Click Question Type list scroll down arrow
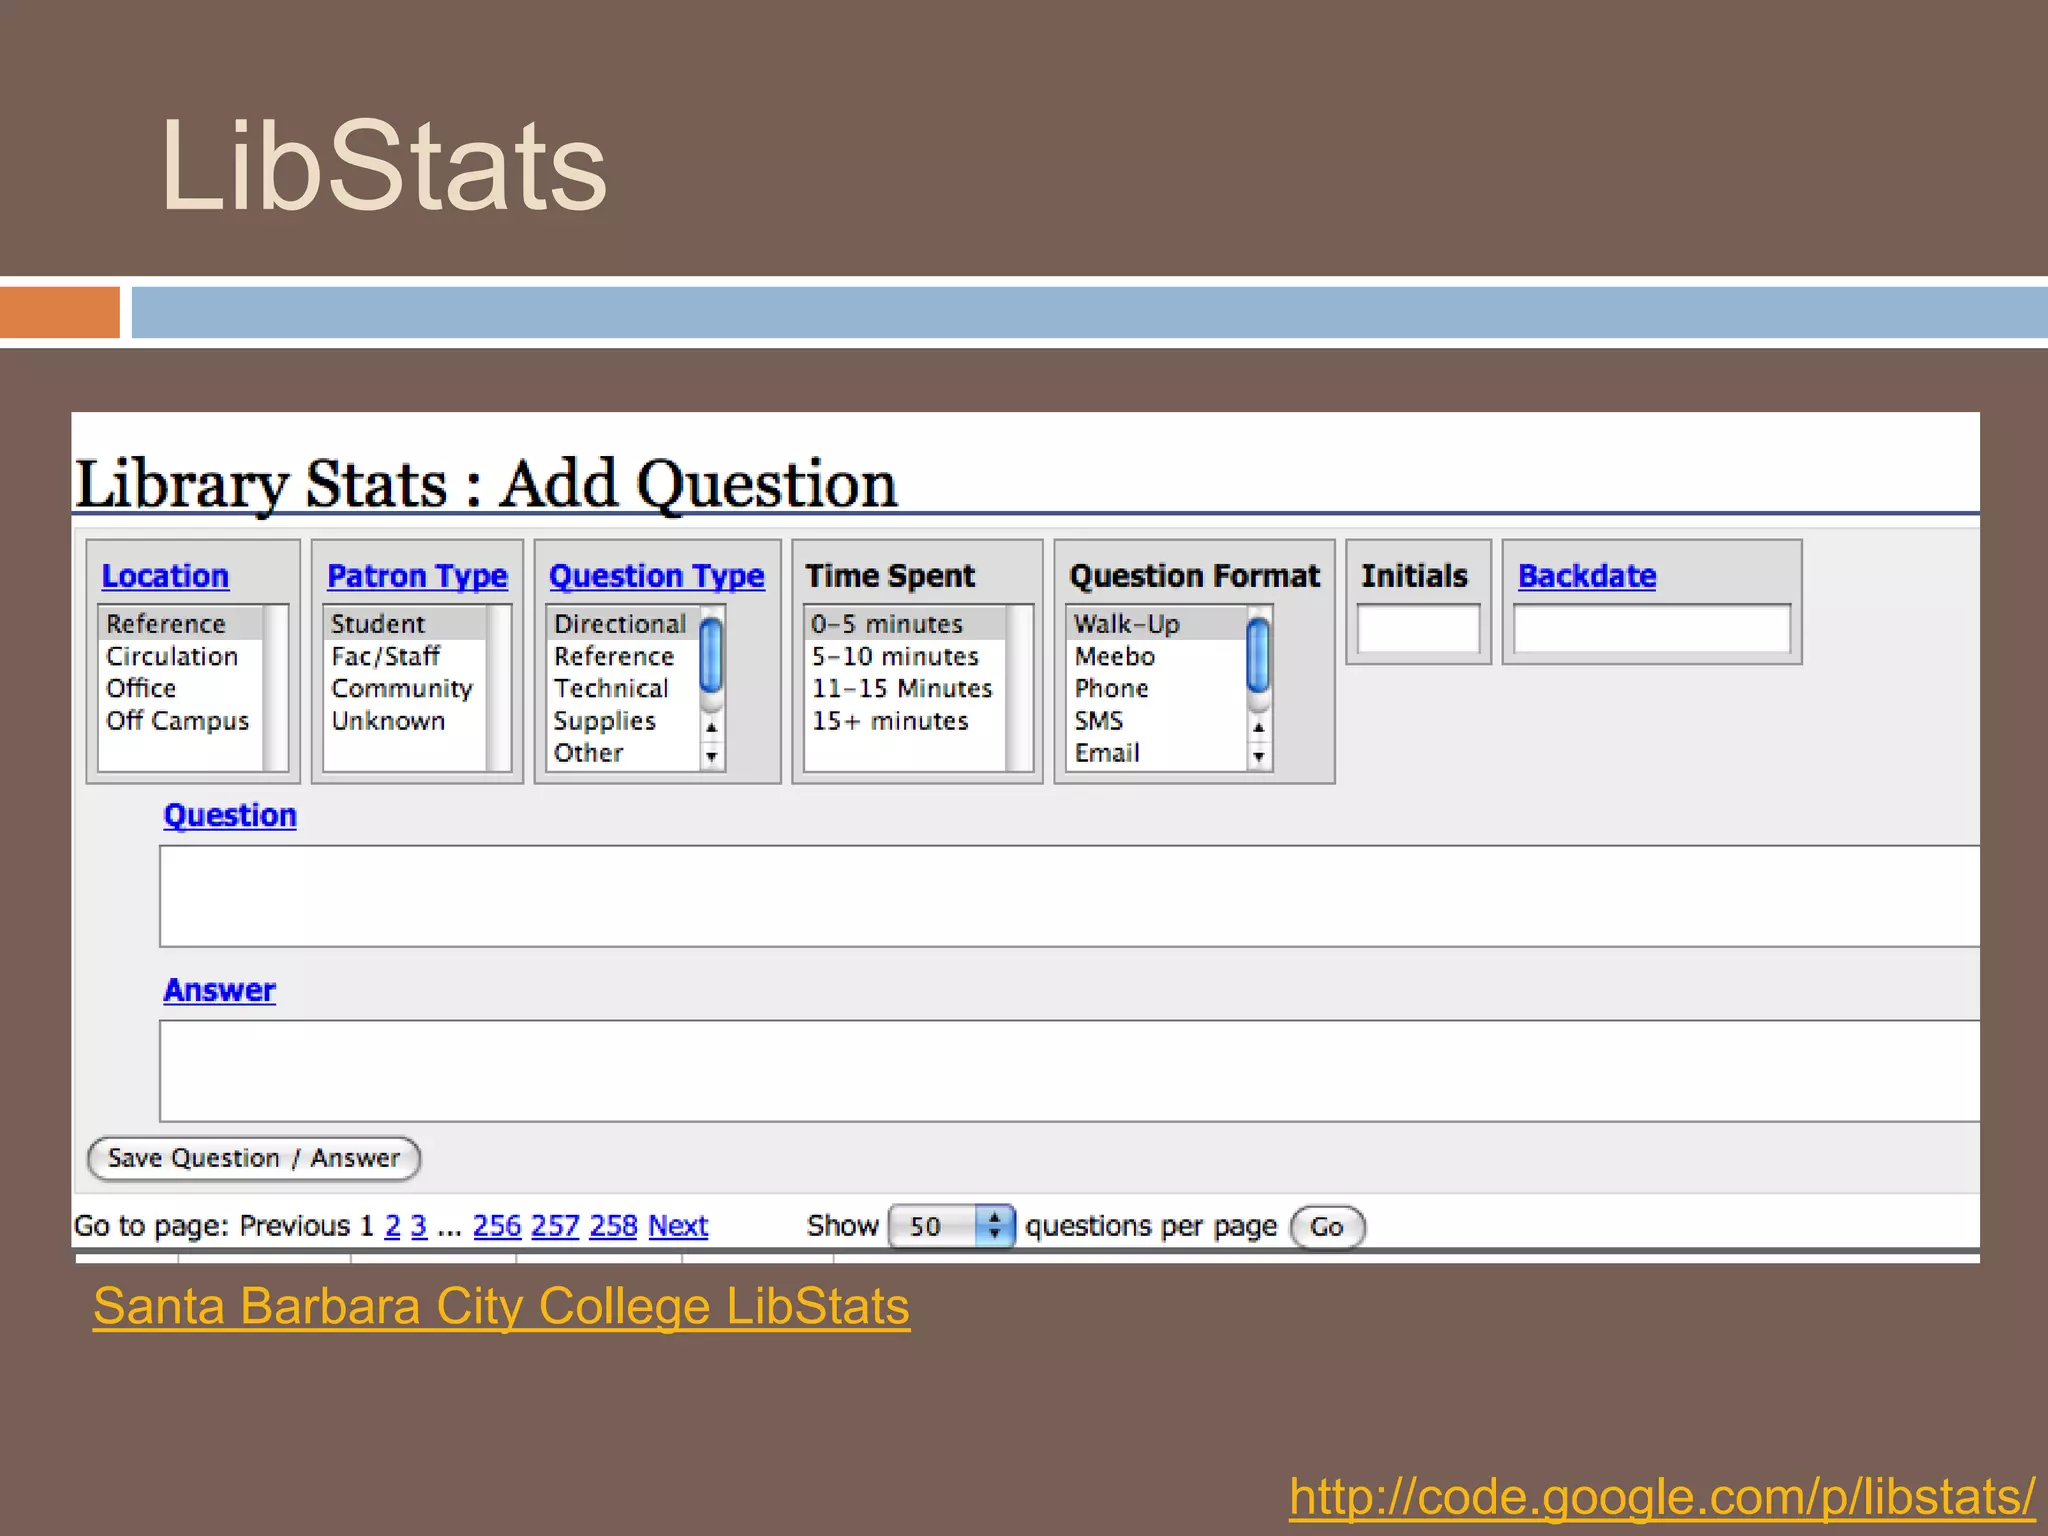 [x=711, y=757]
